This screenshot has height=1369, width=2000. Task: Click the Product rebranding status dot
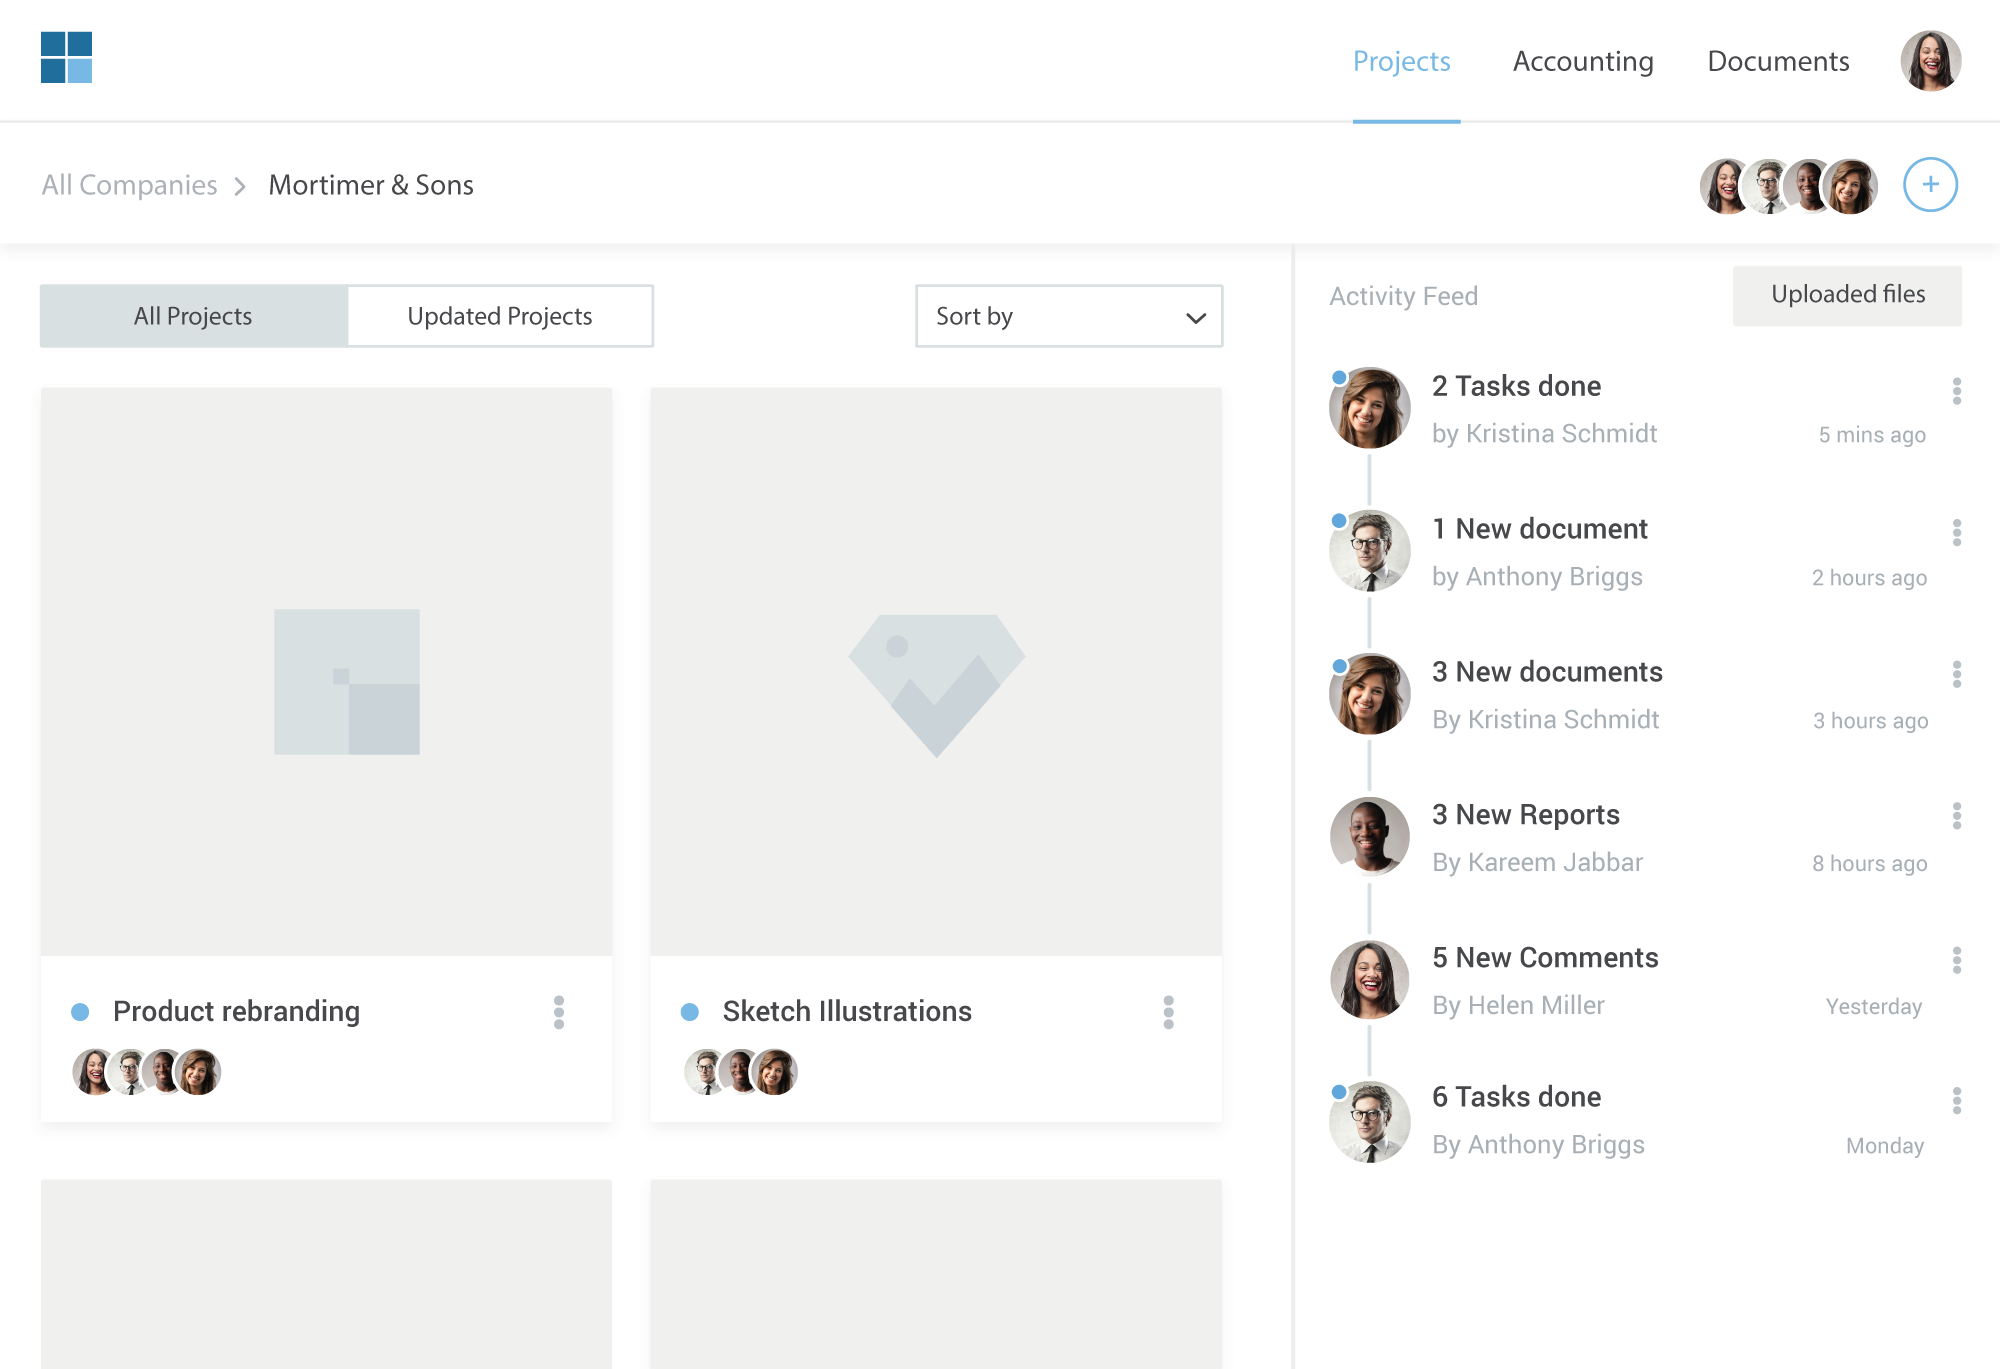[81, 1012]
